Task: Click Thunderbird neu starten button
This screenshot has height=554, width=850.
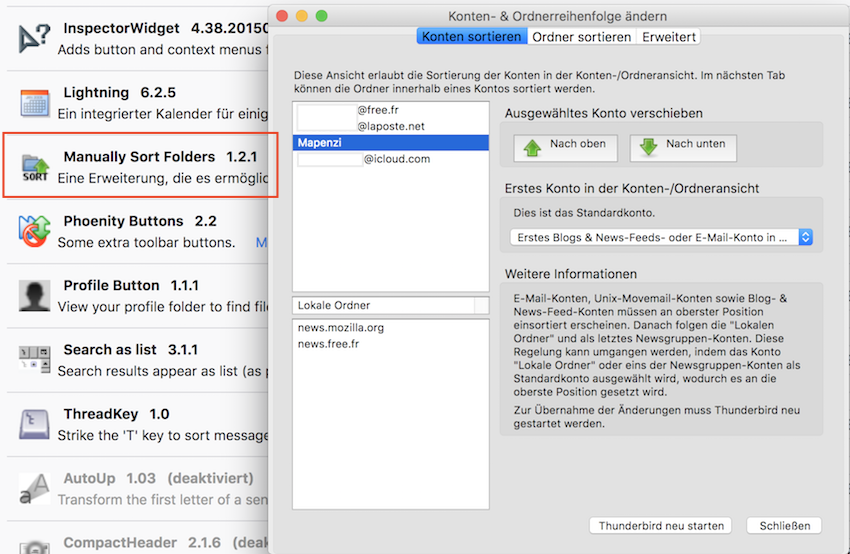Action: click(x=661, y=525)
